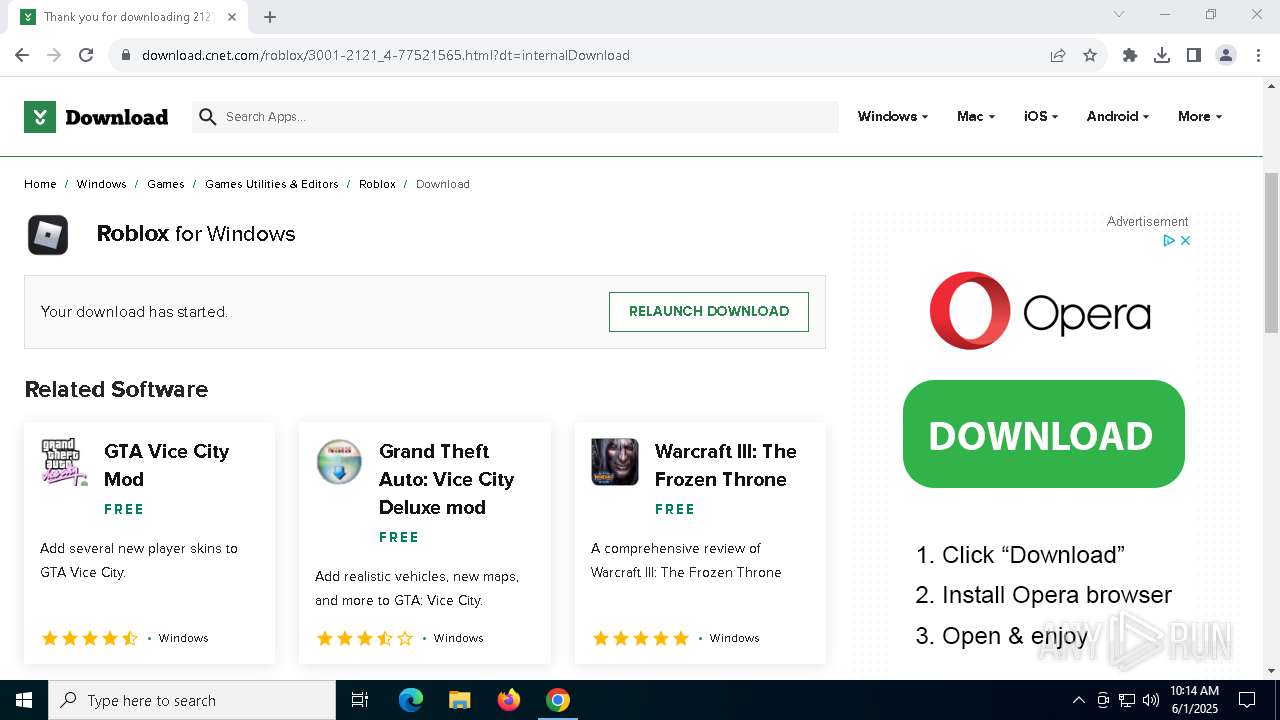Click the taskbar clock showing 10:14 AM
Screen dimensions: 1280x720
pos(1194,700)
